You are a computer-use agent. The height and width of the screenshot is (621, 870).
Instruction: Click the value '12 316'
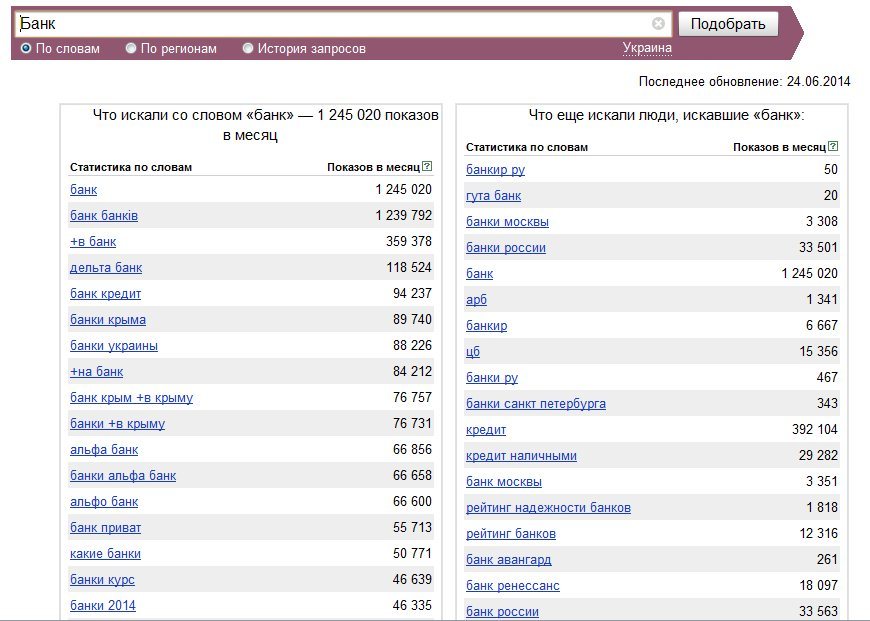pos(818,533)
